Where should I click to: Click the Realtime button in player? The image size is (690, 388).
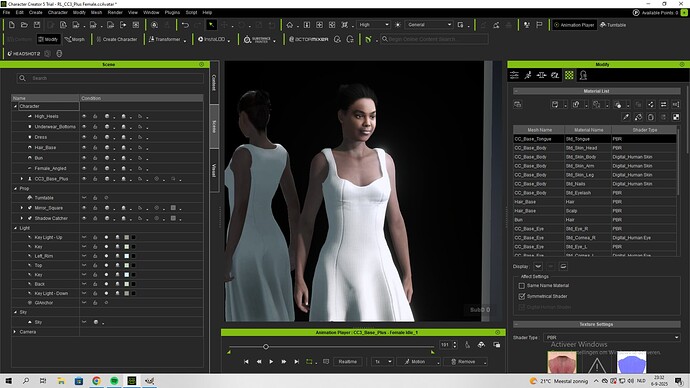point(348,362)
